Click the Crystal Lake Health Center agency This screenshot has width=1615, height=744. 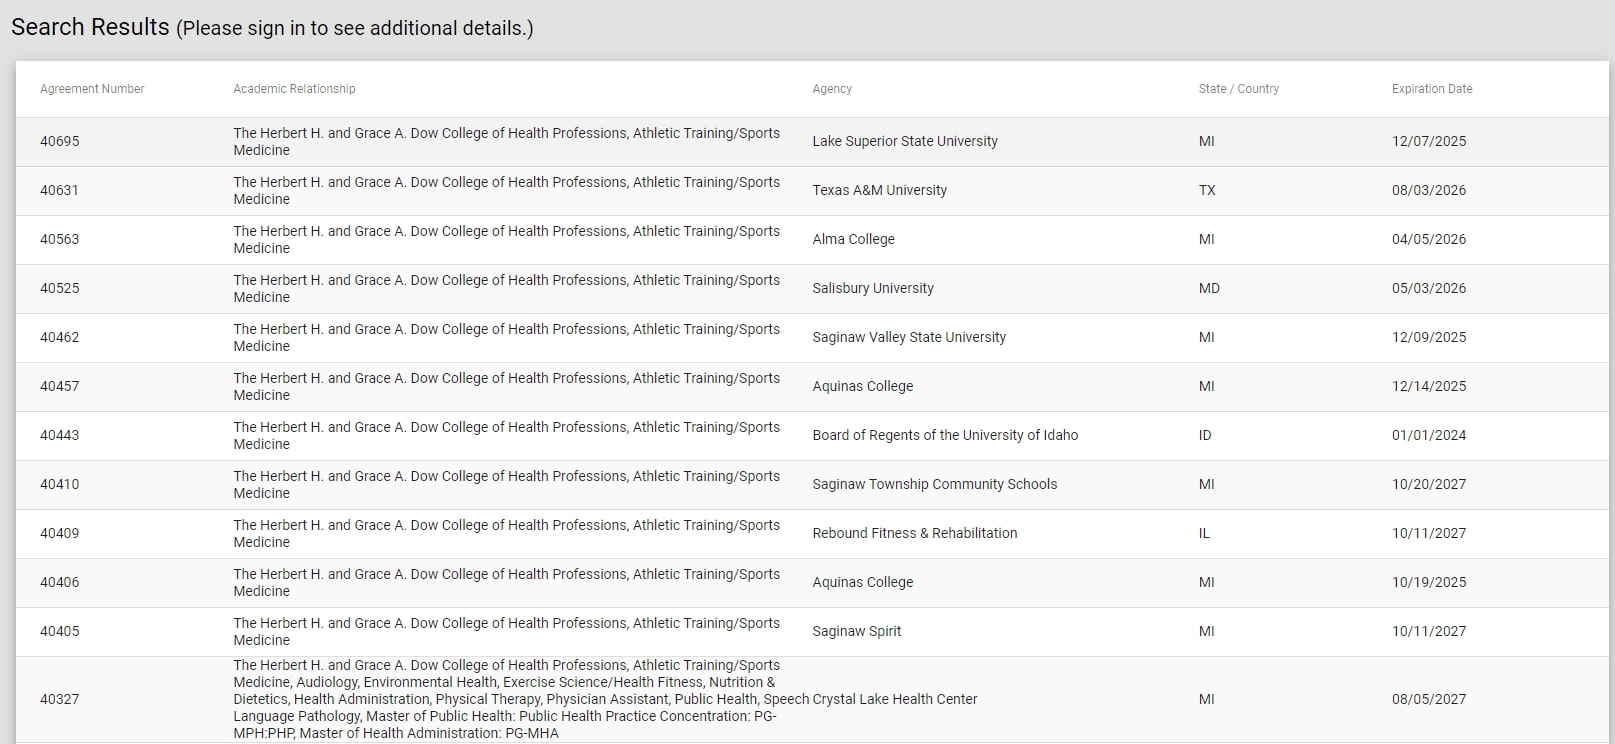click(x=895, y=699)
